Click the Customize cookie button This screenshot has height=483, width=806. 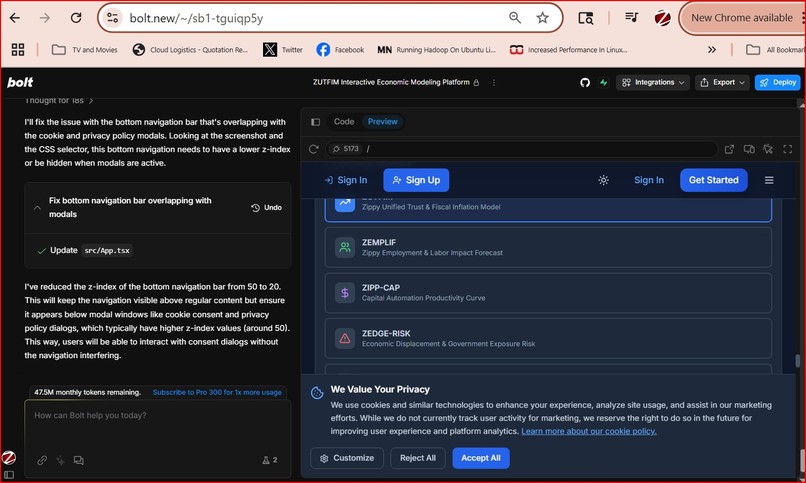[347, 458]
